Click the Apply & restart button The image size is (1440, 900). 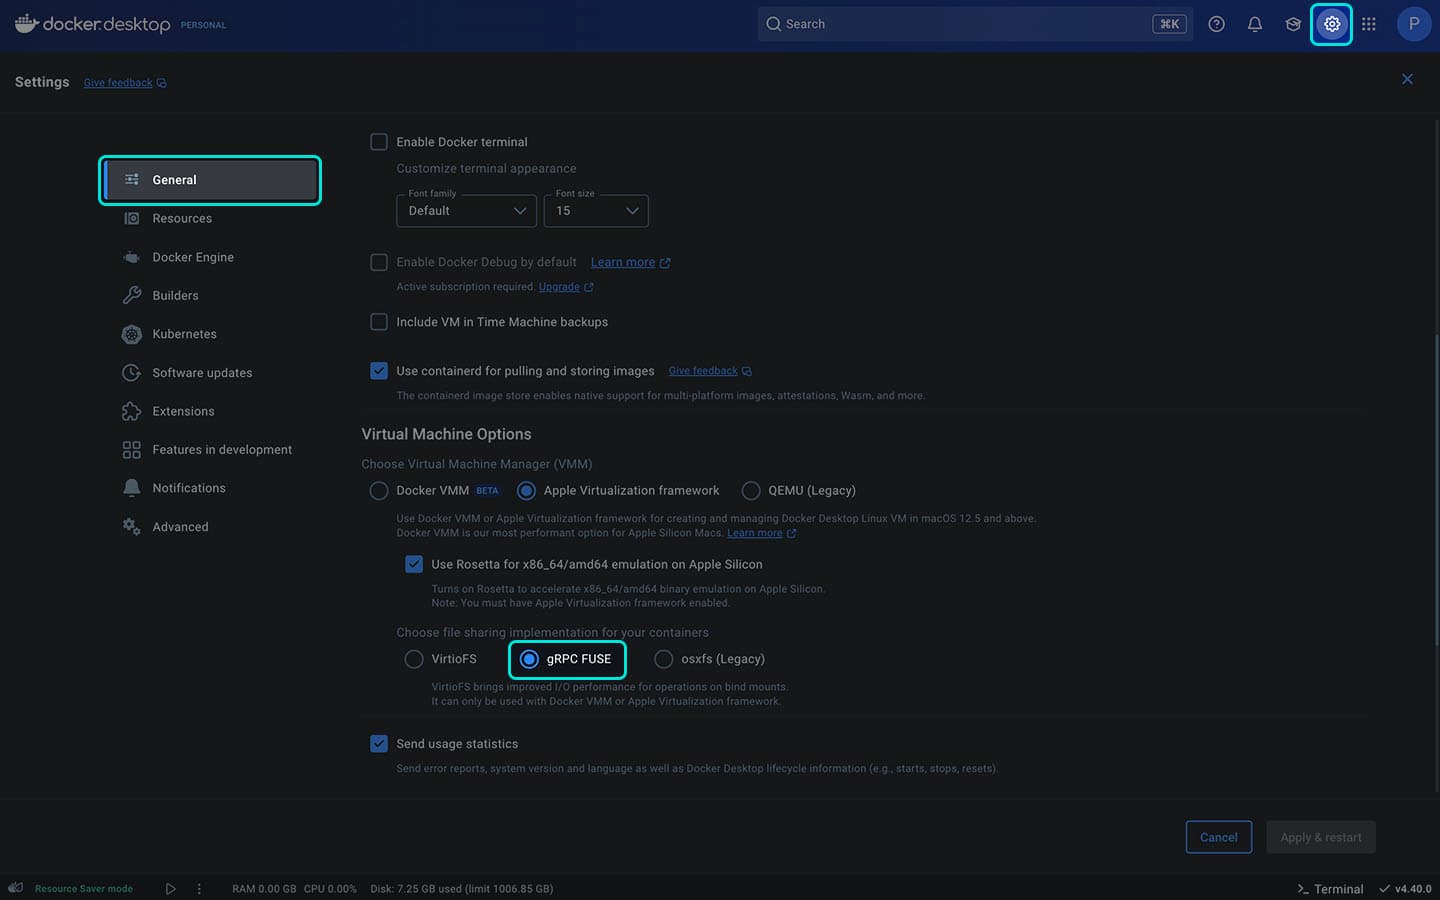click(1320, 837)
